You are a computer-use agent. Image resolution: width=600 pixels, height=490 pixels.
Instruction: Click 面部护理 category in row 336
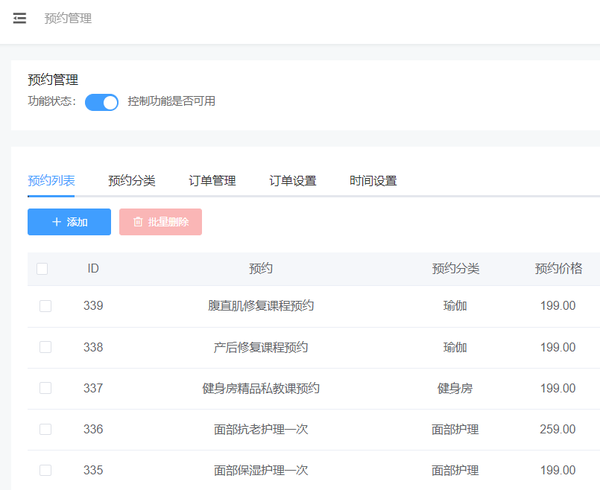click(x=455, y=429)
